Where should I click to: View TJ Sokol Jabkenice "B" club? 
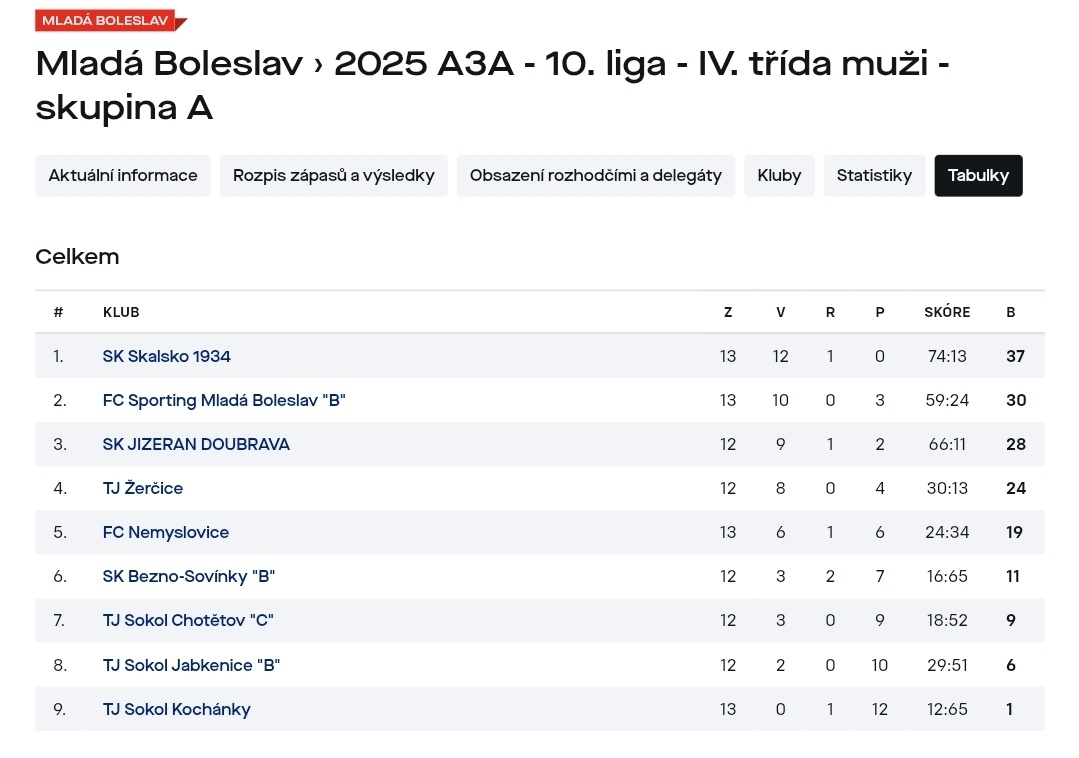point(191,665)
